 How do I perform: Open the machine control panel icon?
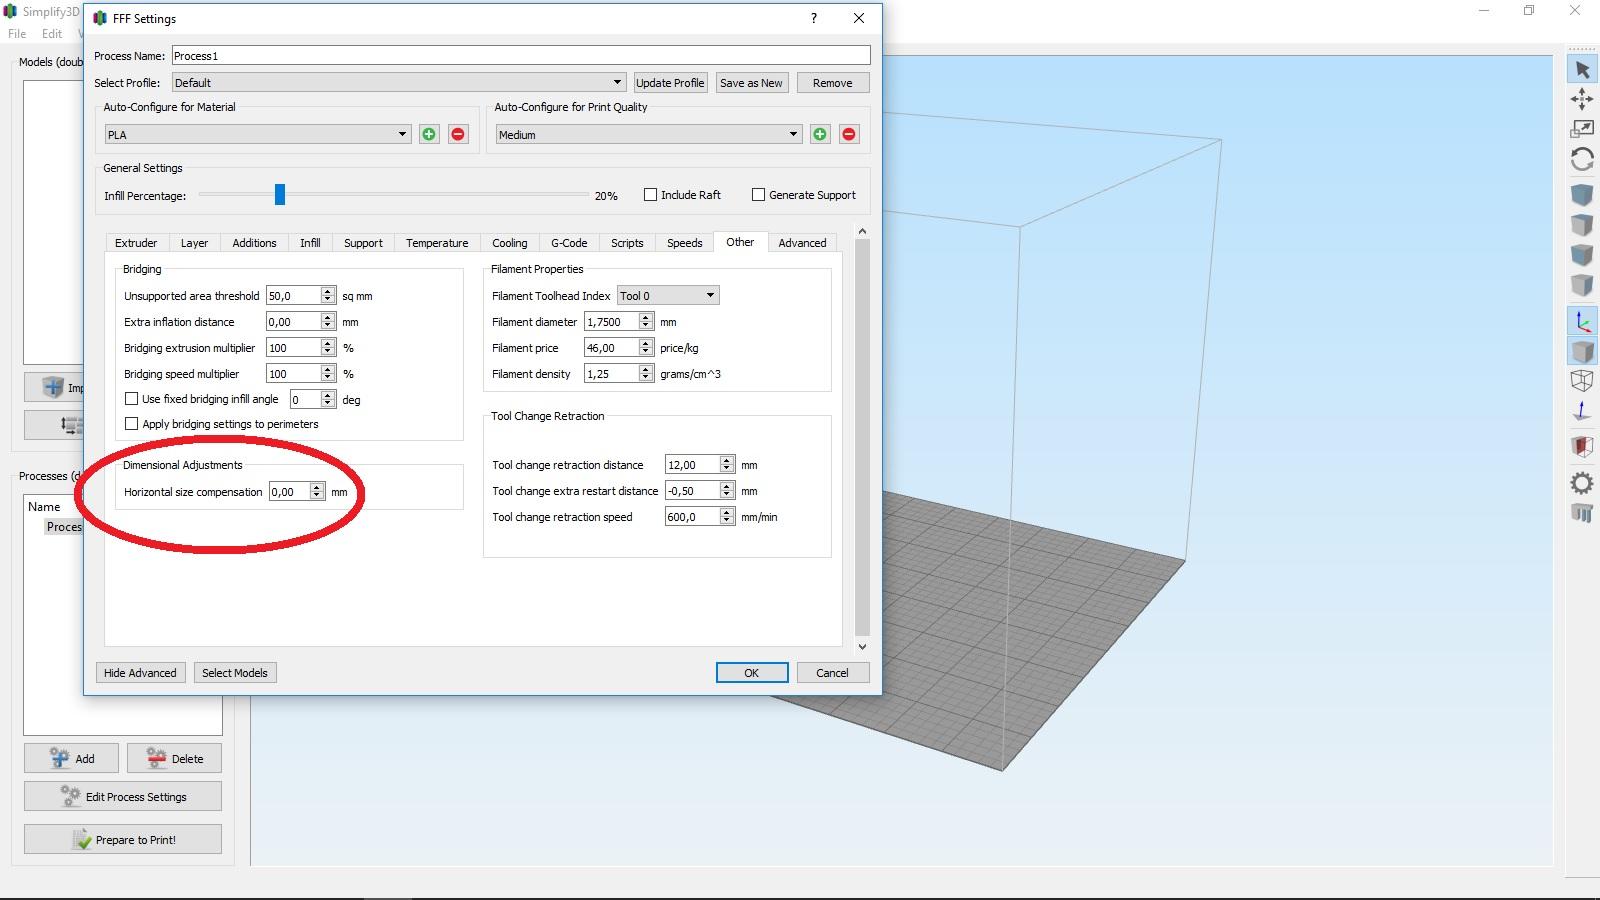1582,513
